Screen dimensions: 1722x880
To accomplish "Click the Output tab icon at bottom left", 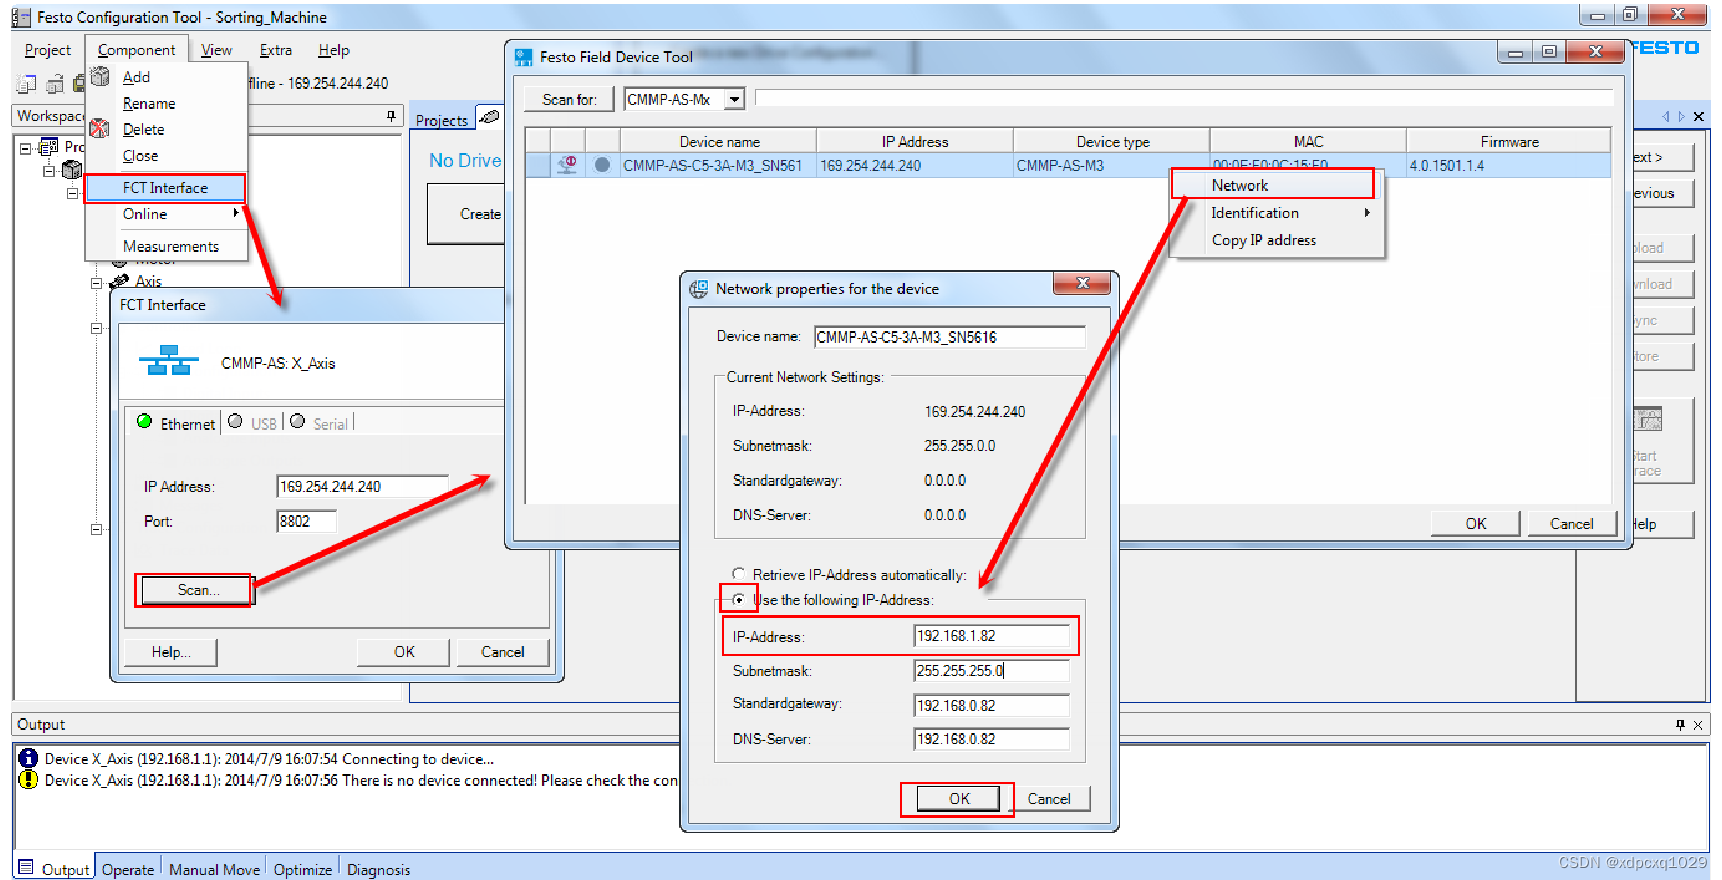I will [26, 867].
